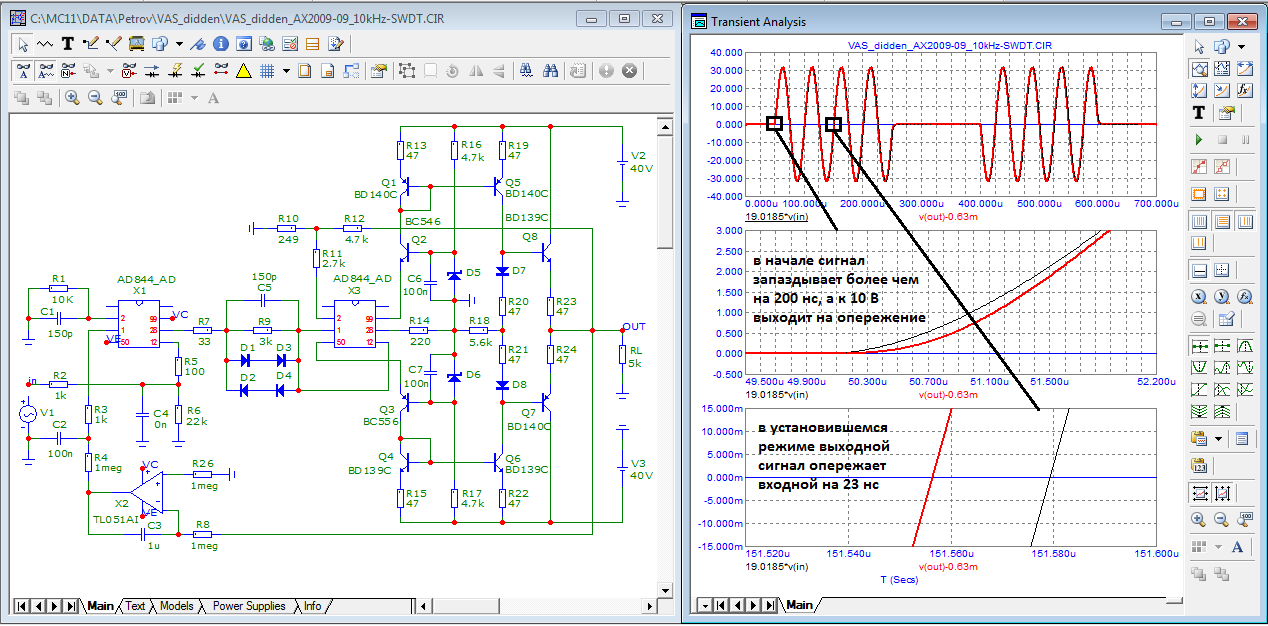This screenshot has height=626, width=1268.
Task: Open the dropdown arrow beside the grid icon
Action: pos(286,71)
